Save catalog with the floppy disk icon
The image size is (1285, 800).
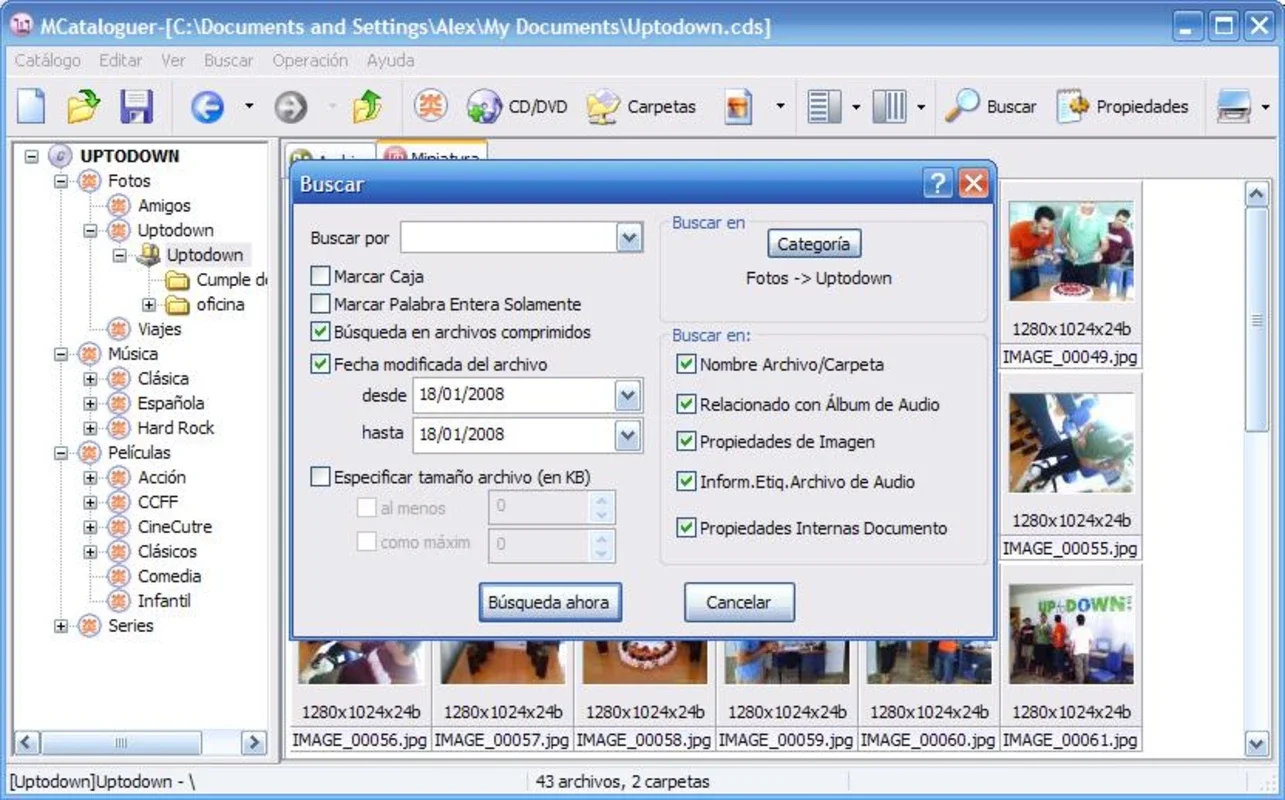point(136,106)
